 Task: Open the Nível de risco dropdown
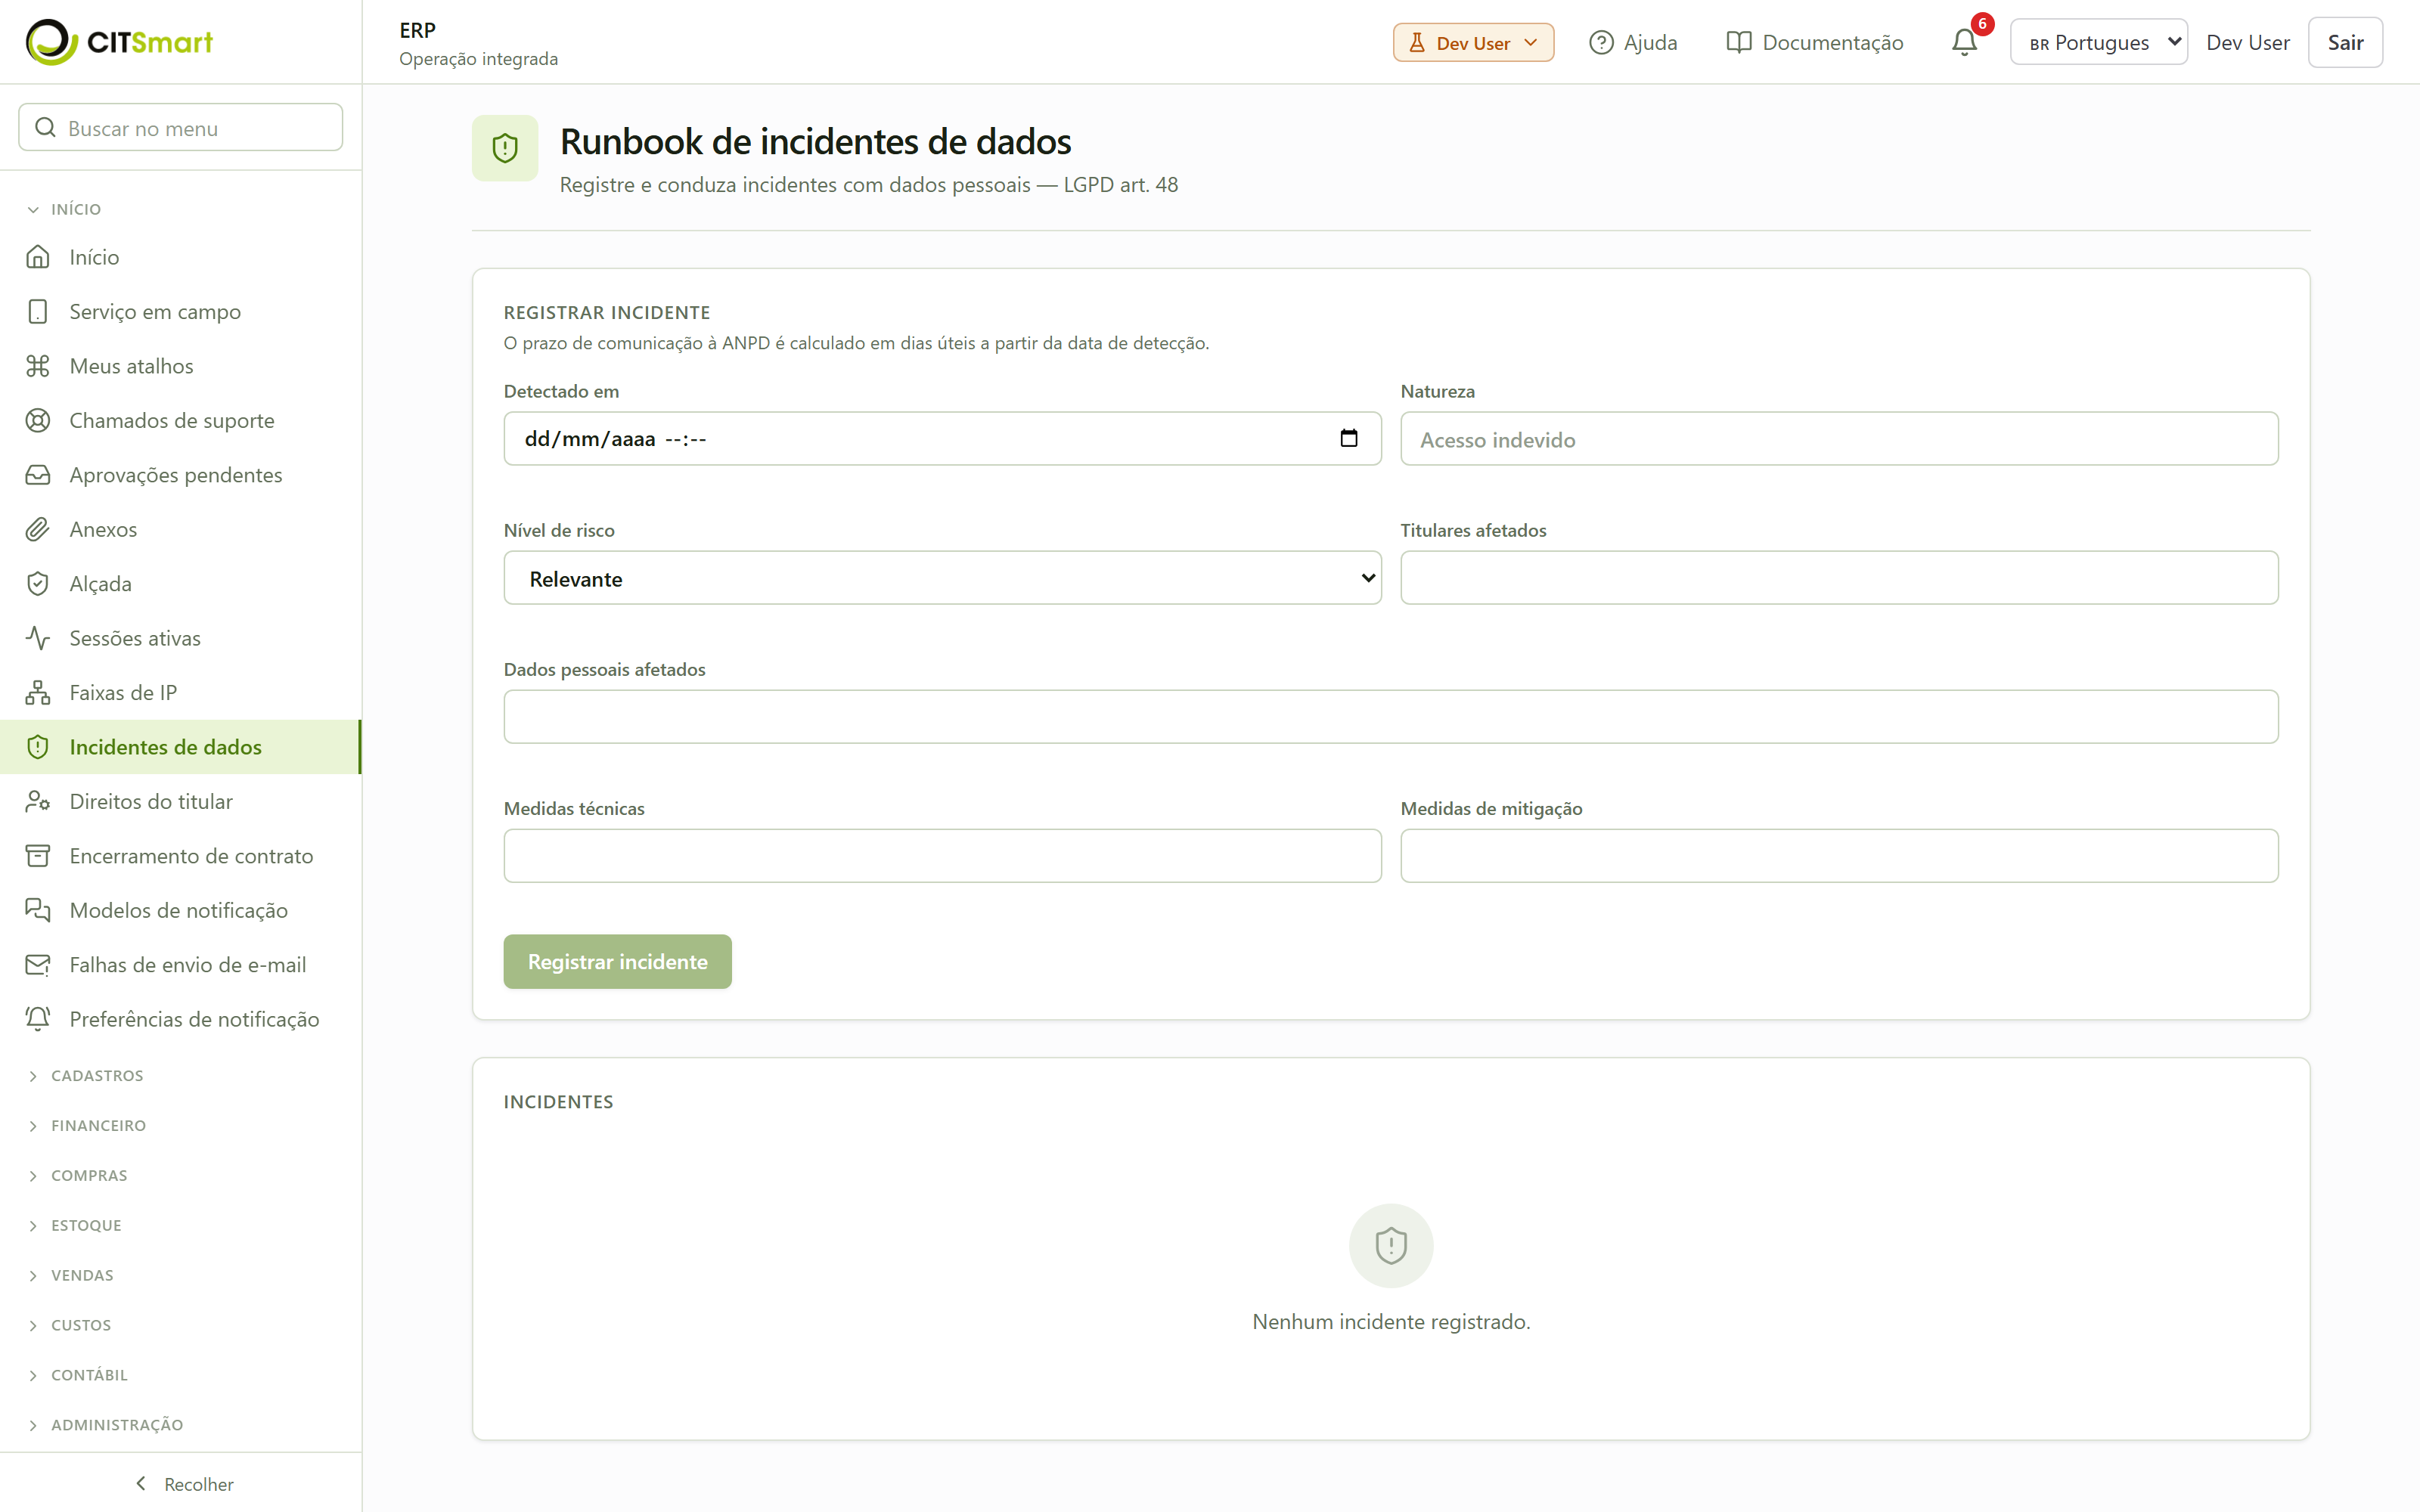point(942,578)
